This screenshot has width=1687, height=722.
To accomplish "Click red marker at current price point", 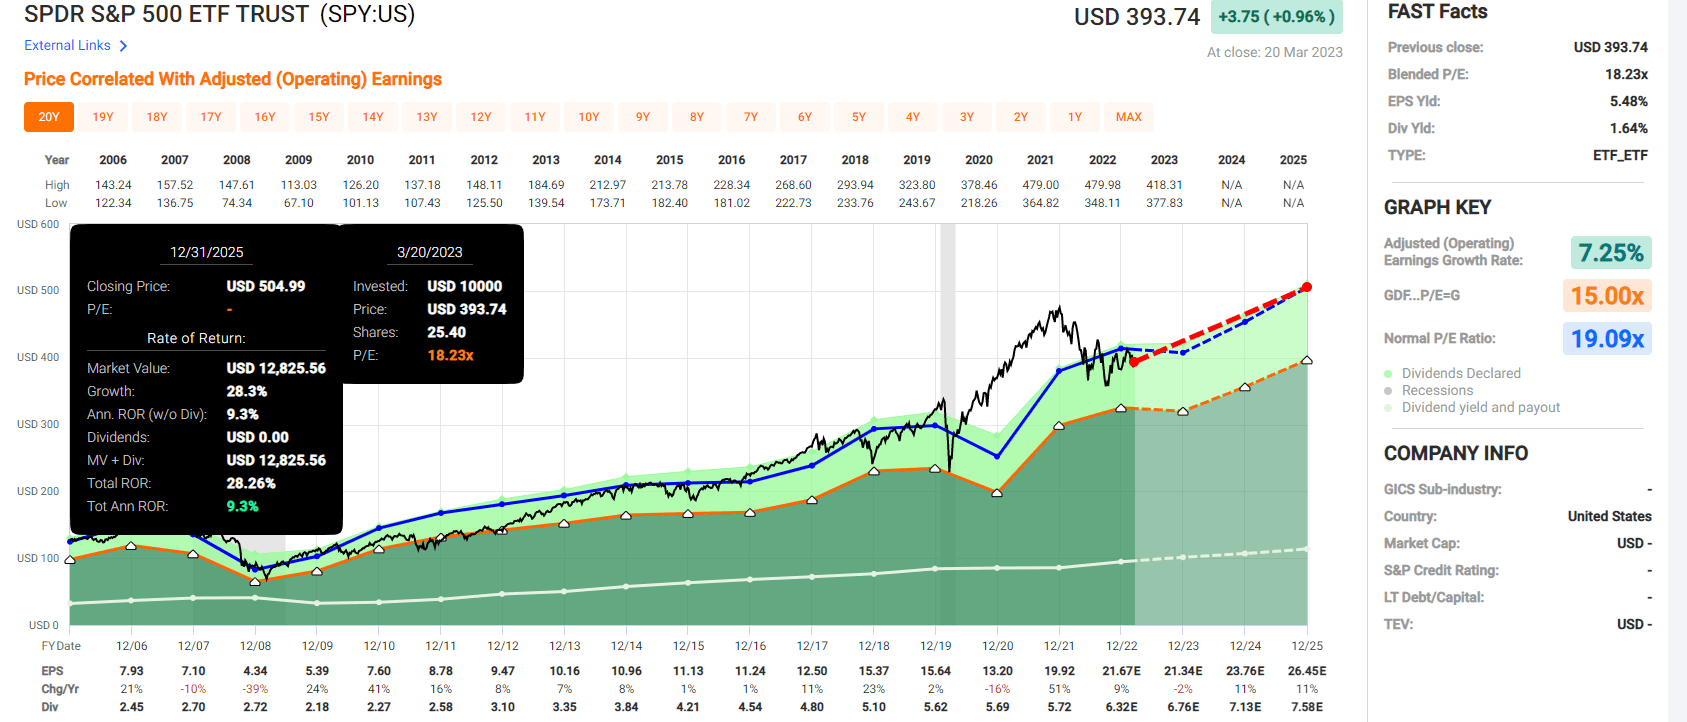I will pyautogui.click(x=1134, y=362).
